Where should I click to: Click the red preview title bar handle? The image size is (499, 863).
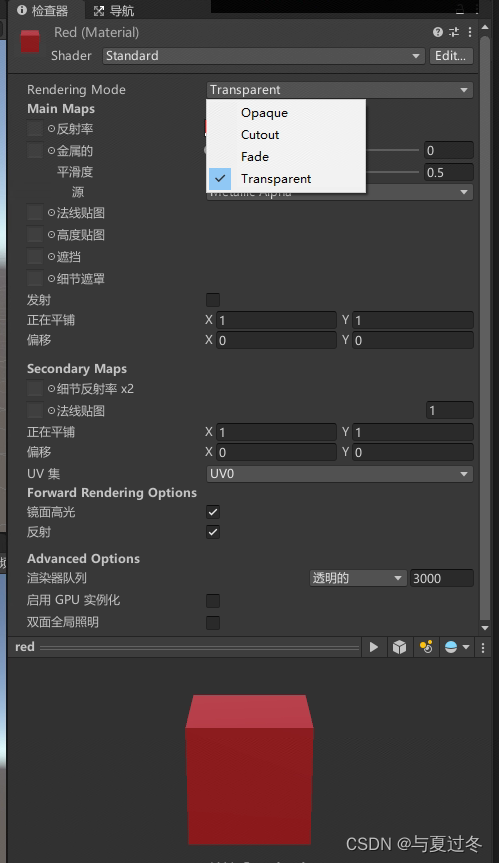pos(199,648)
